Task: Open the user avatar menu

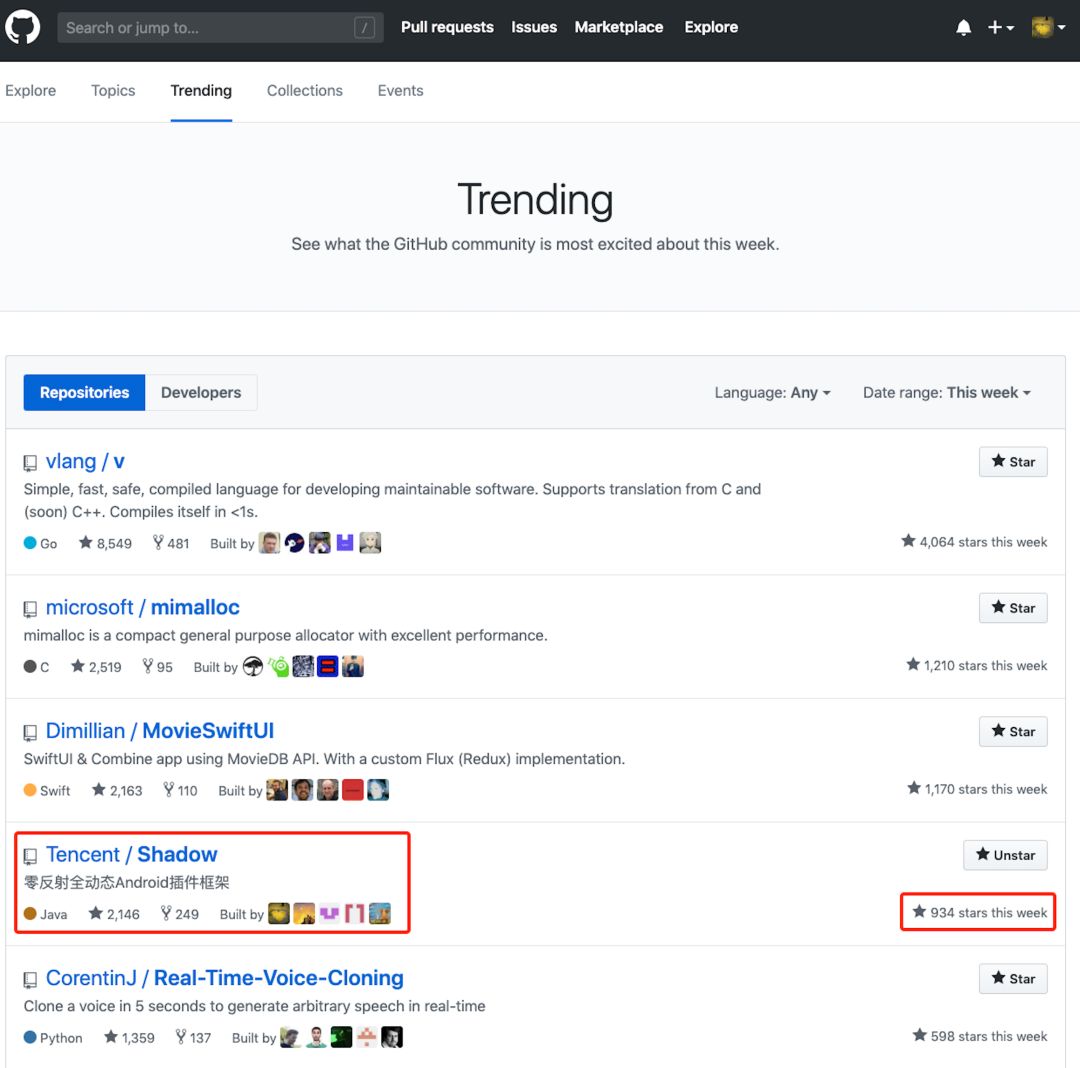Action: coord(1048,28)
